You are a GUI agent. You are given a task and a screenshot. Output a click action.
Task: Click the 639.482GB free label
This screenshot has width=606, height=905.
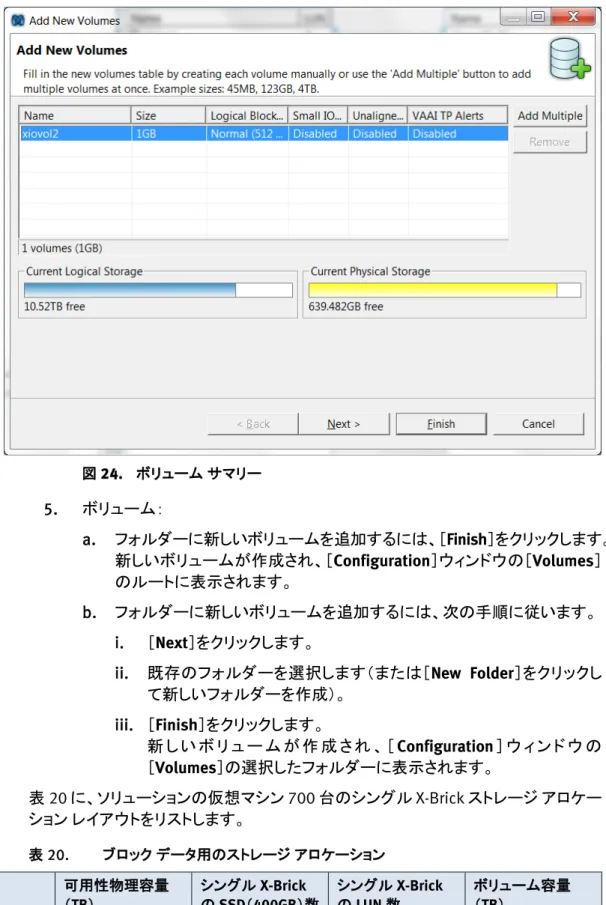346,306
